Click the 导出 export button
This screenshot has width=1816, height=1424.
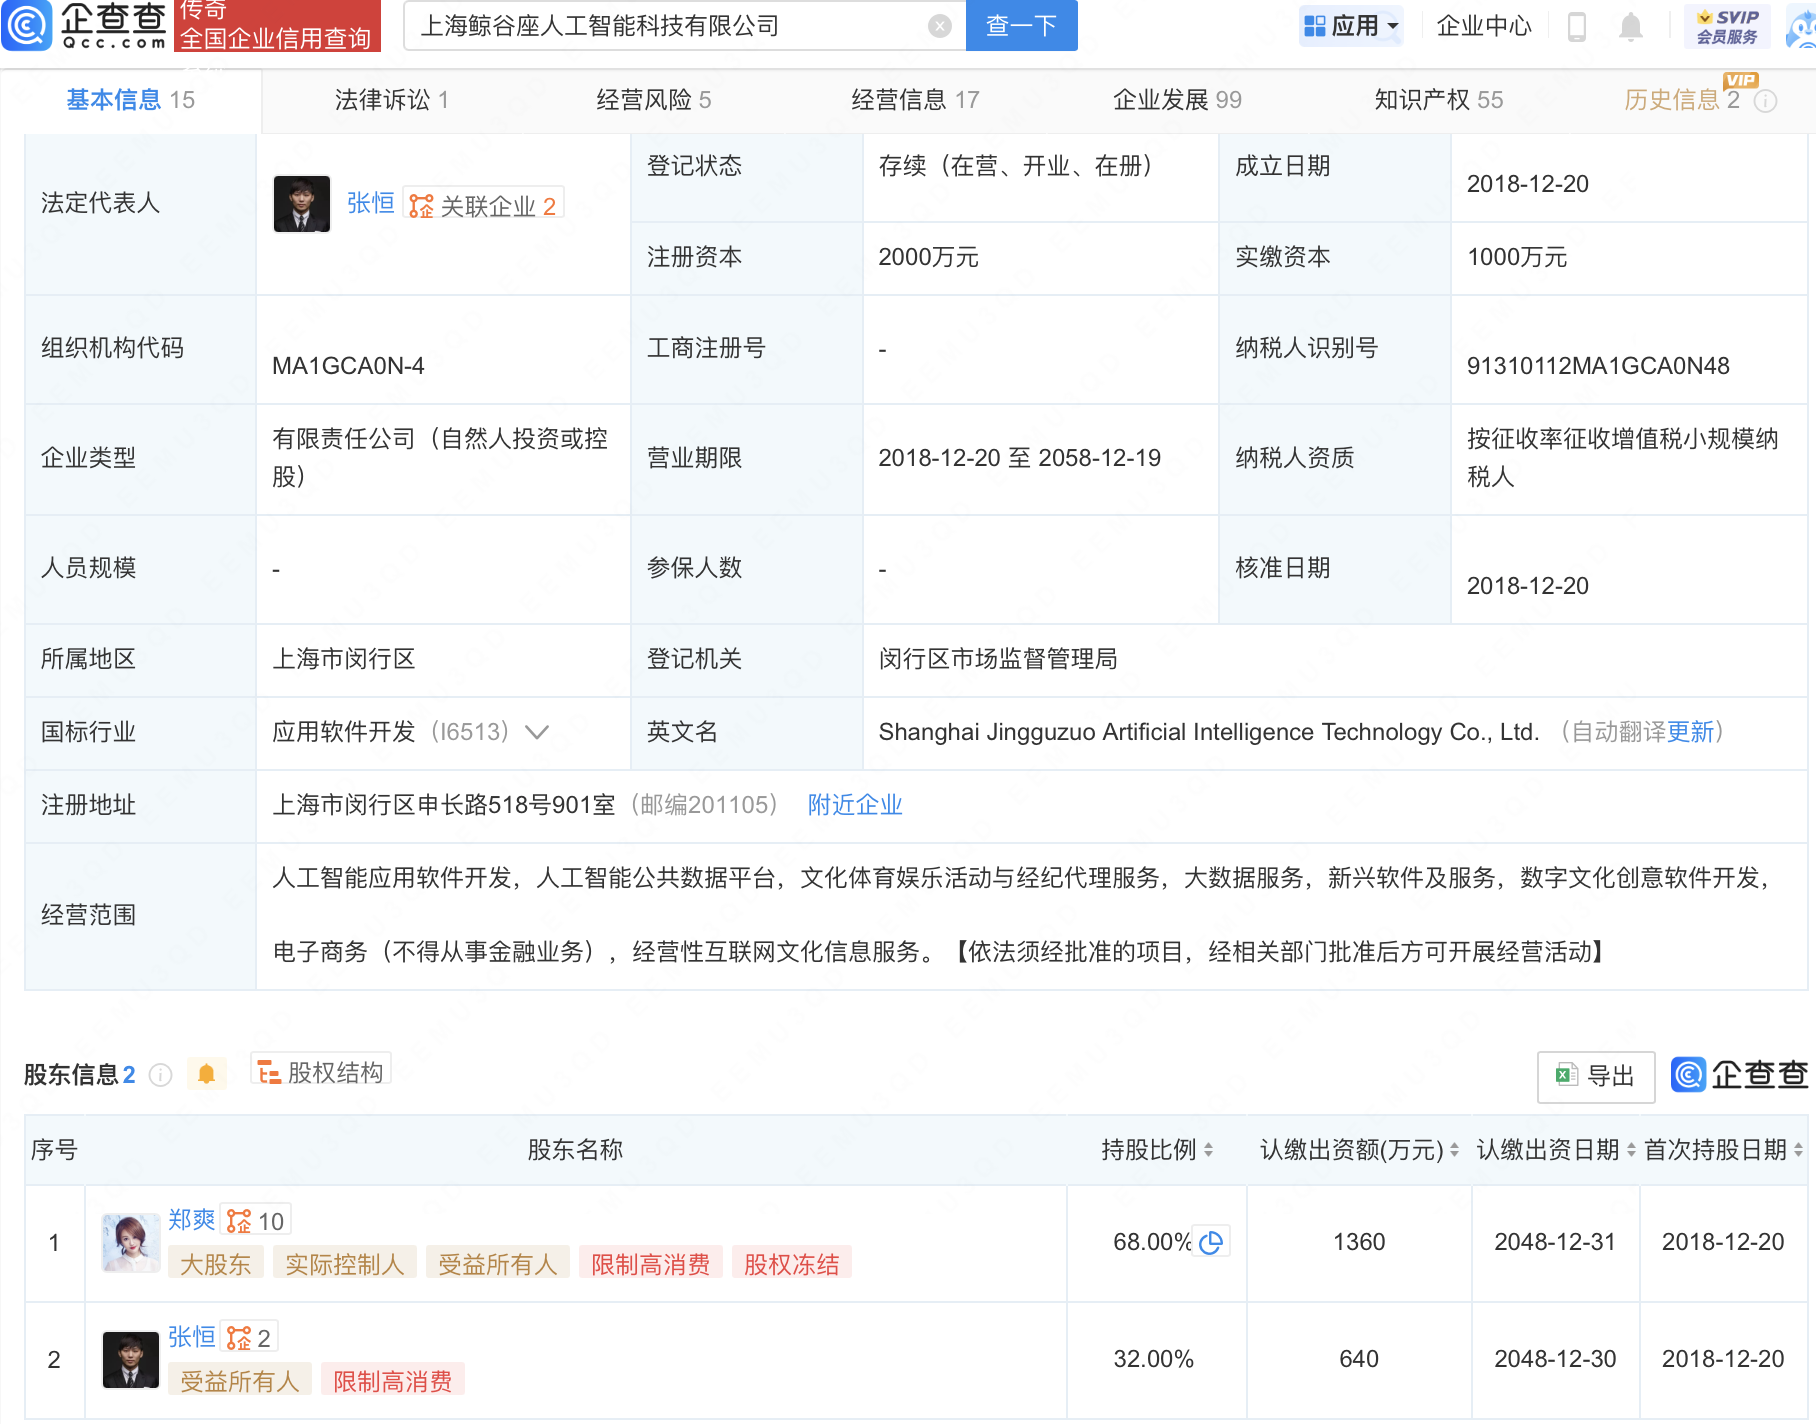pos(1596,1076)
